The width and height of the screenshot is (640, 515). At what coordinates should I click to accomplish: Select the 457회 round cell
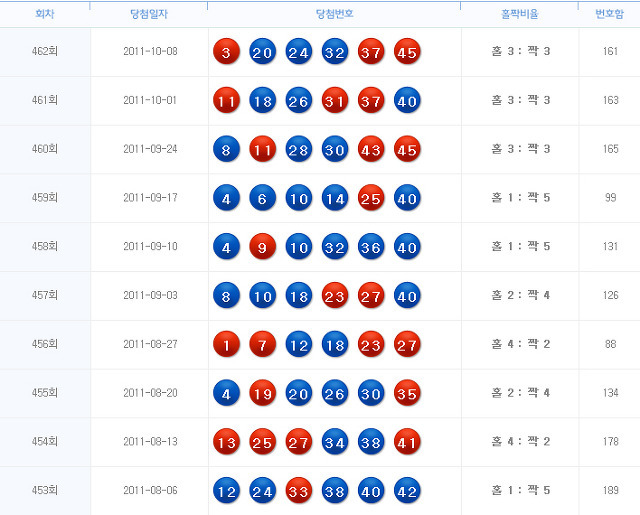[45, 295]
